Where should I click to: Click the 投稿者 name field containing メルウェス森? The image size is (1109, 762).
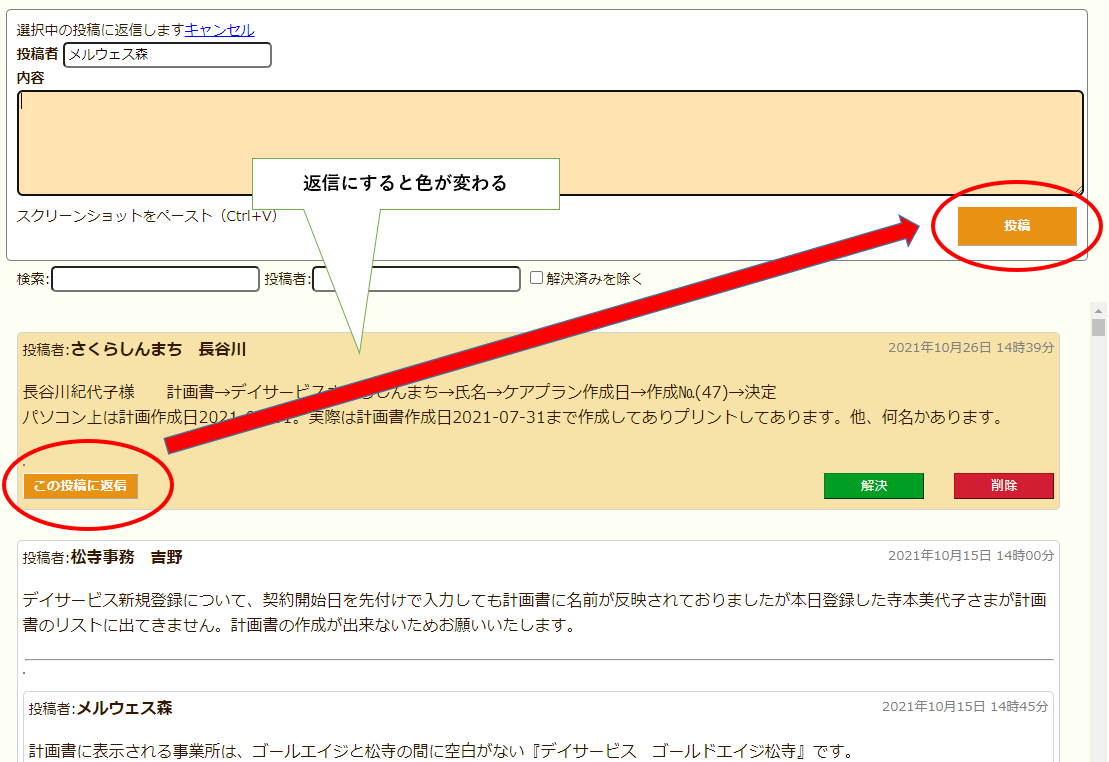pos(167,55)
